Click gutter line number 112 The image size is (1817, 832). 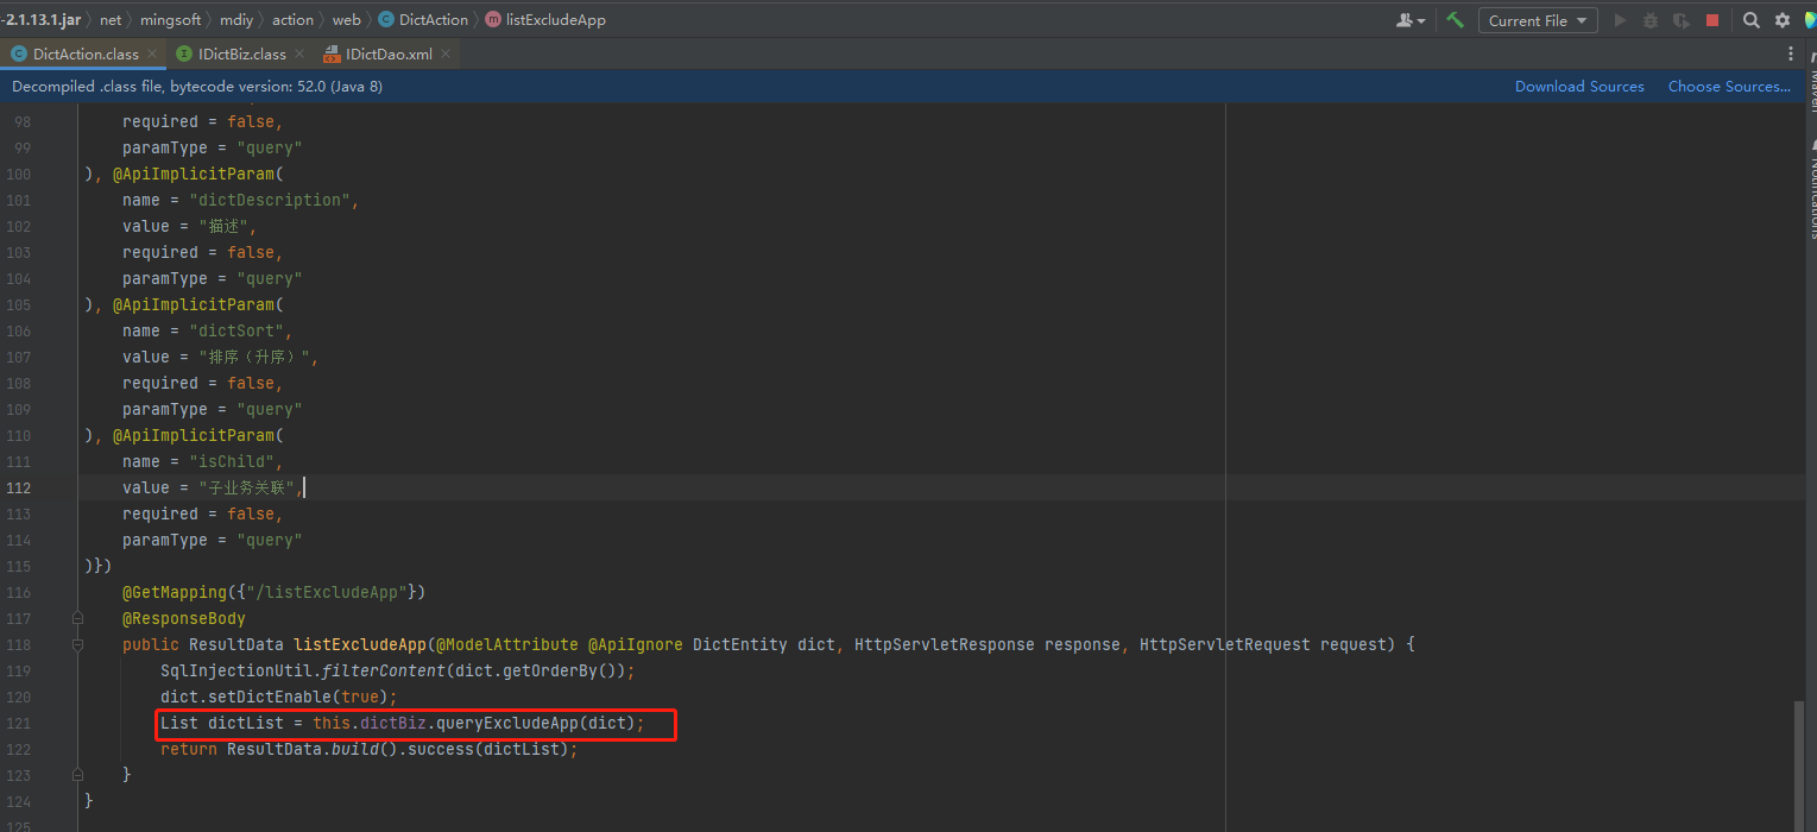(x=19, y=488)
